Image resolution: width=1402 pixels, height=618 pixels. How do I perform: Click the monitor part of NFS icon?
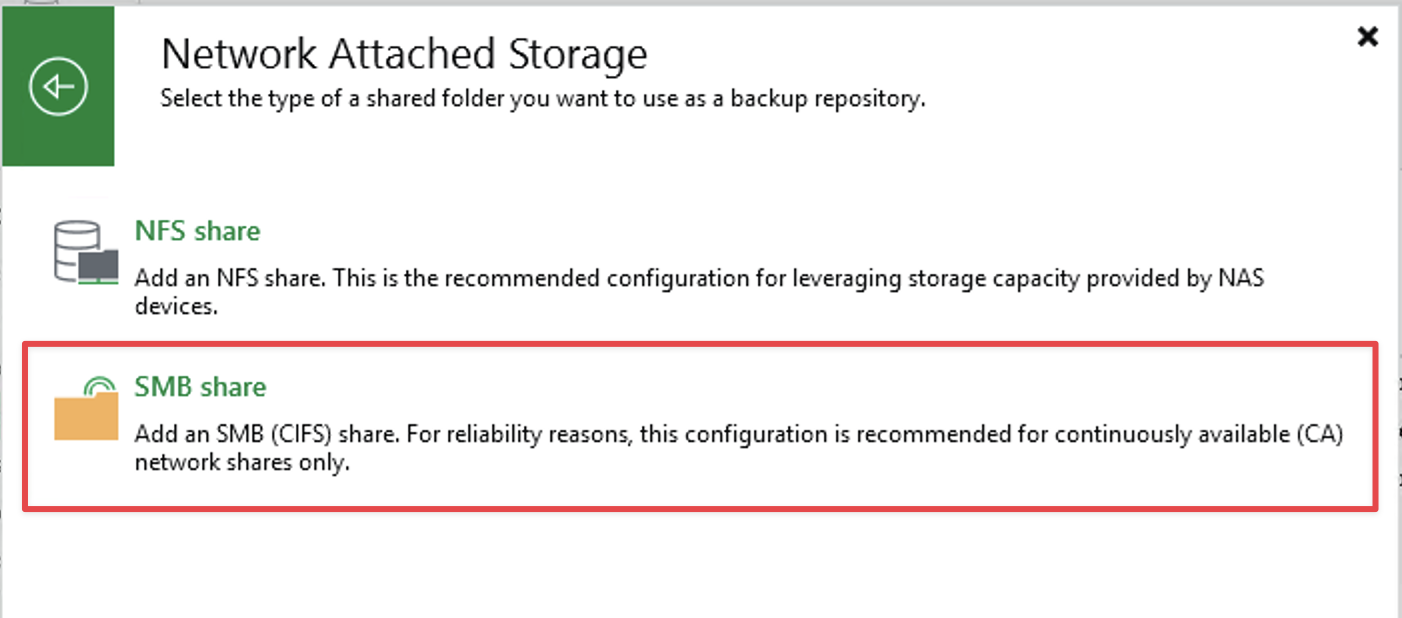99,266
